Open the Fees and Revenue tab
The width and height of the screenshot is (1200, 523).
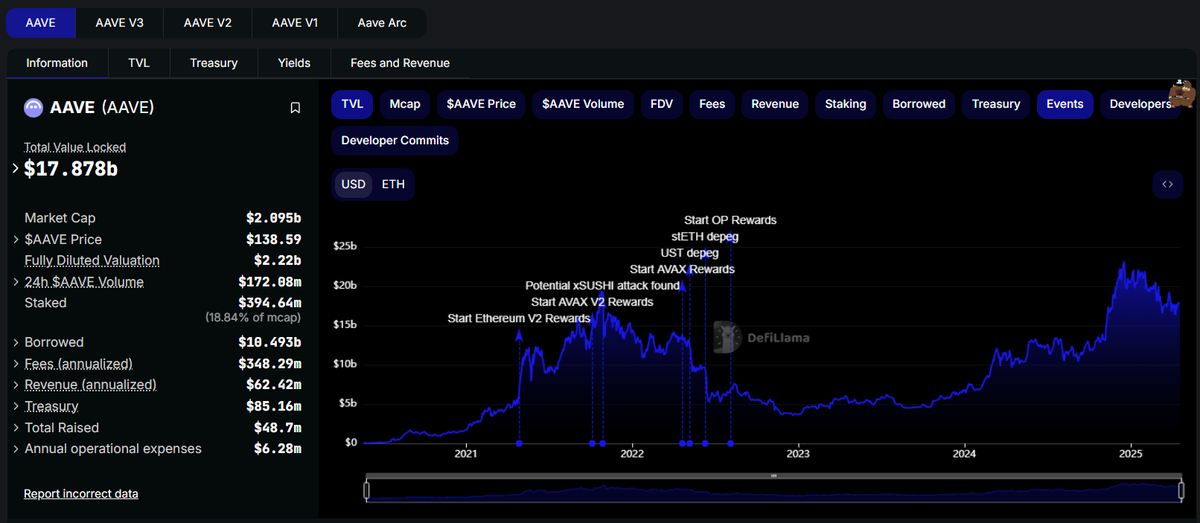click(400, 63)
